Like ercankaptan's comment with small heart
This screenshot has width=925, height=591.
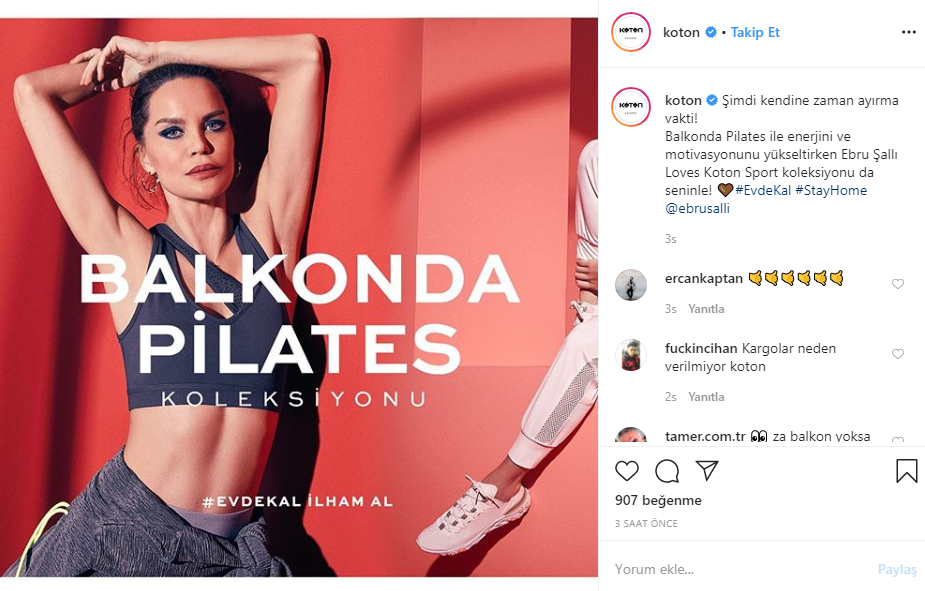tap(898, 284)
